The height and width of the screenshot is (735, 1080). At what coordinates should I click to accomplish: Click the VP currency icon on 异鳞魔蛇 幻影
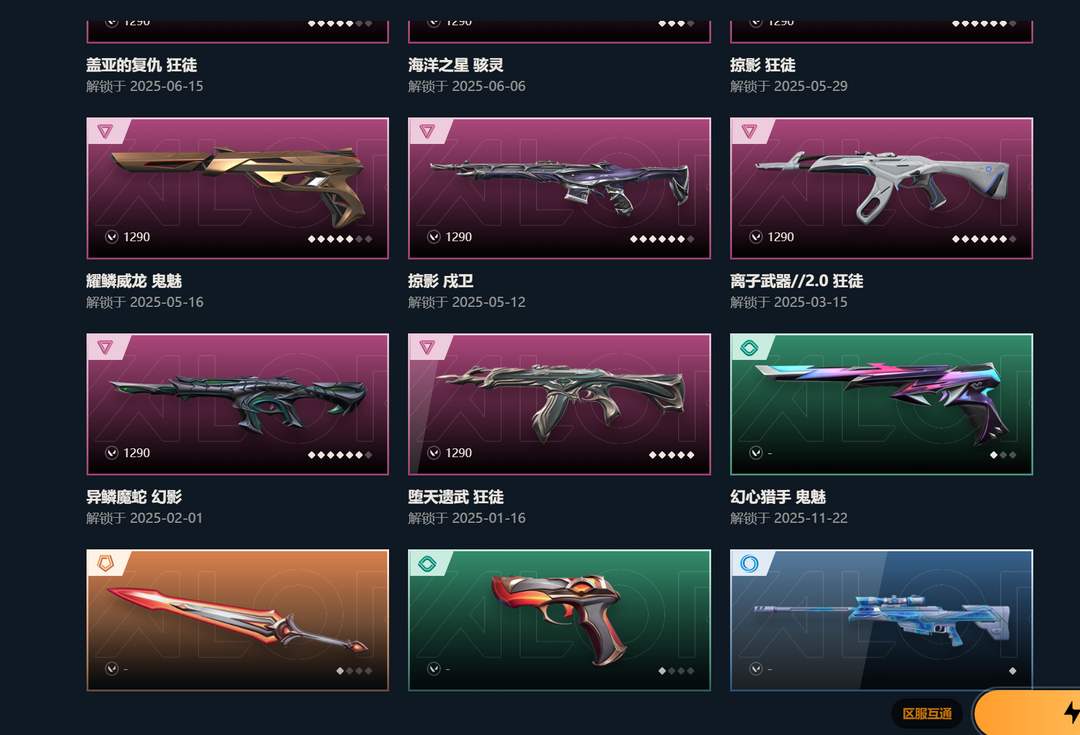(x=112, y=453)
